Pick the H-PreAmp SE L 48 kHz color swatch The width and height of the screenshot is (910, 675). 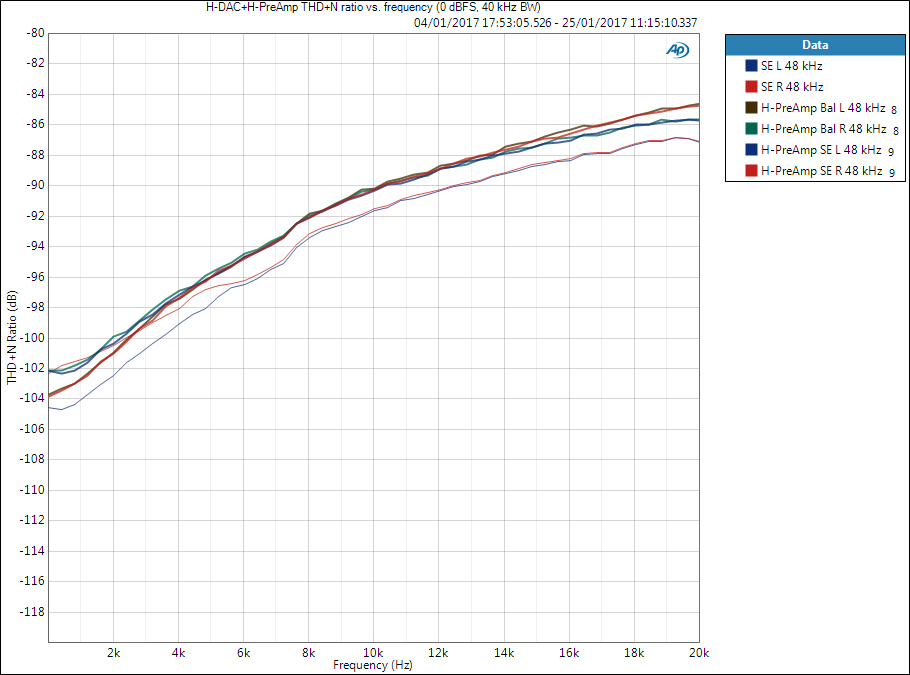(x=751, y=149)
